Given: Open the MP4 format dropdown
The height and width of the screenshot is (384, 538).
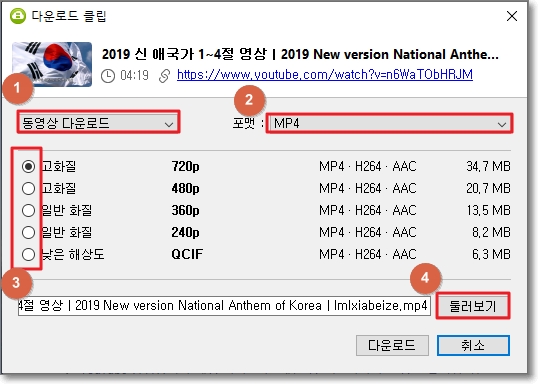Looking at the screenshot, I should coord(390,123).
